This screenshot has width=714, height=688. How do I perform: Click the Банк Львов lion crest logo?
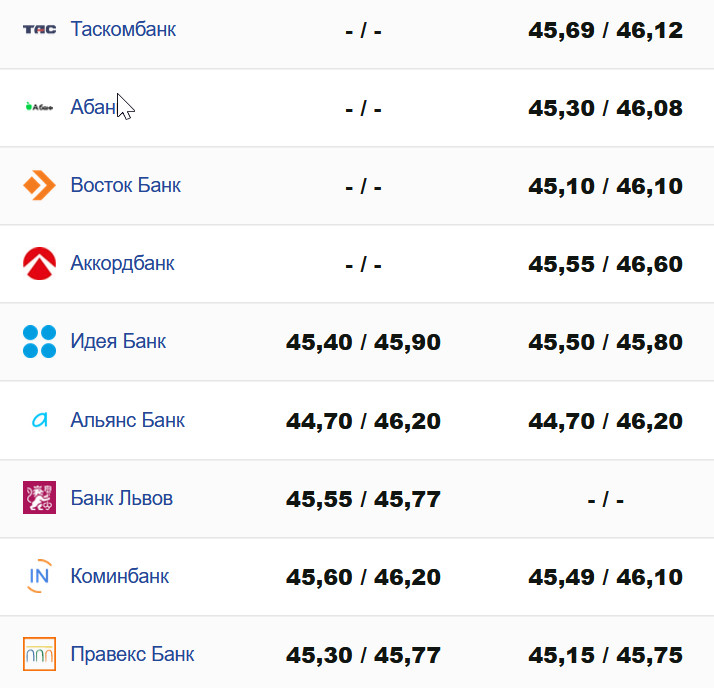click(40, 498)
